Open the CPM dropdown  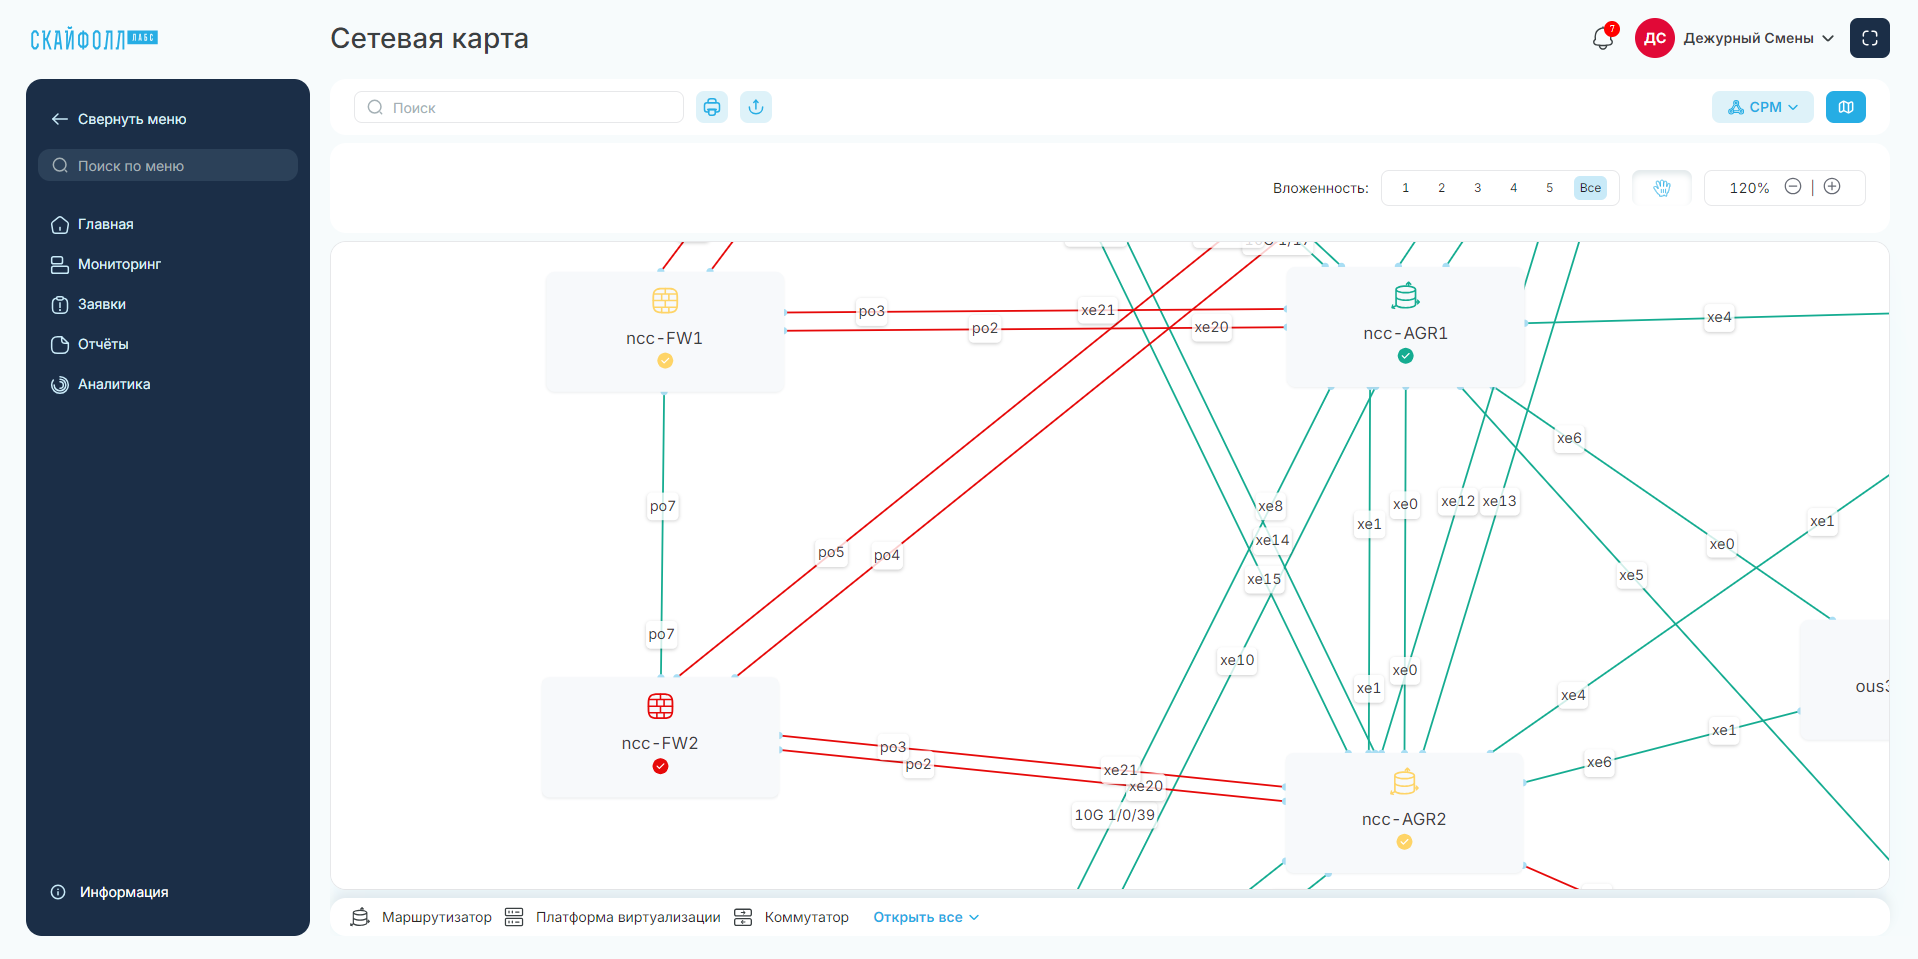(x=1762, y=107)
